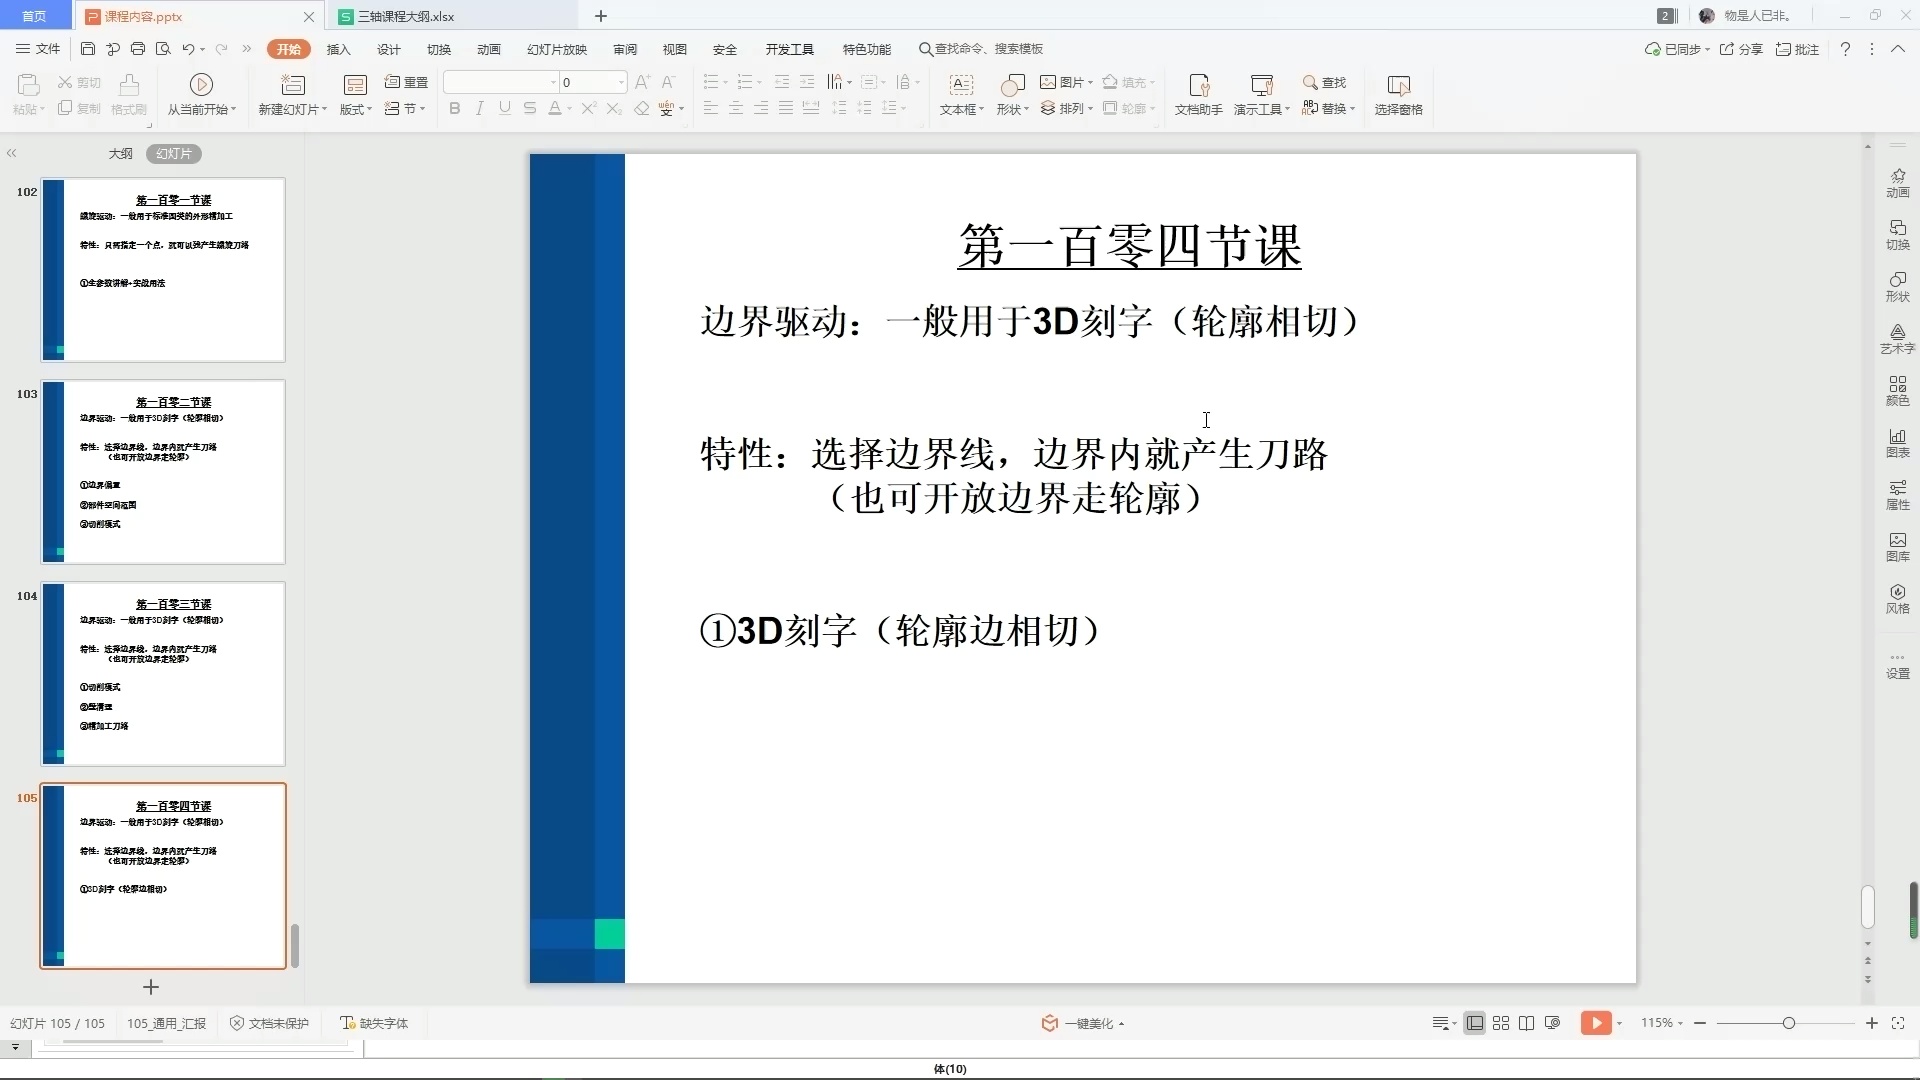Launch 演示工具 presentation tools
The image size is (1920, 1080).
tap(1259, 95)
